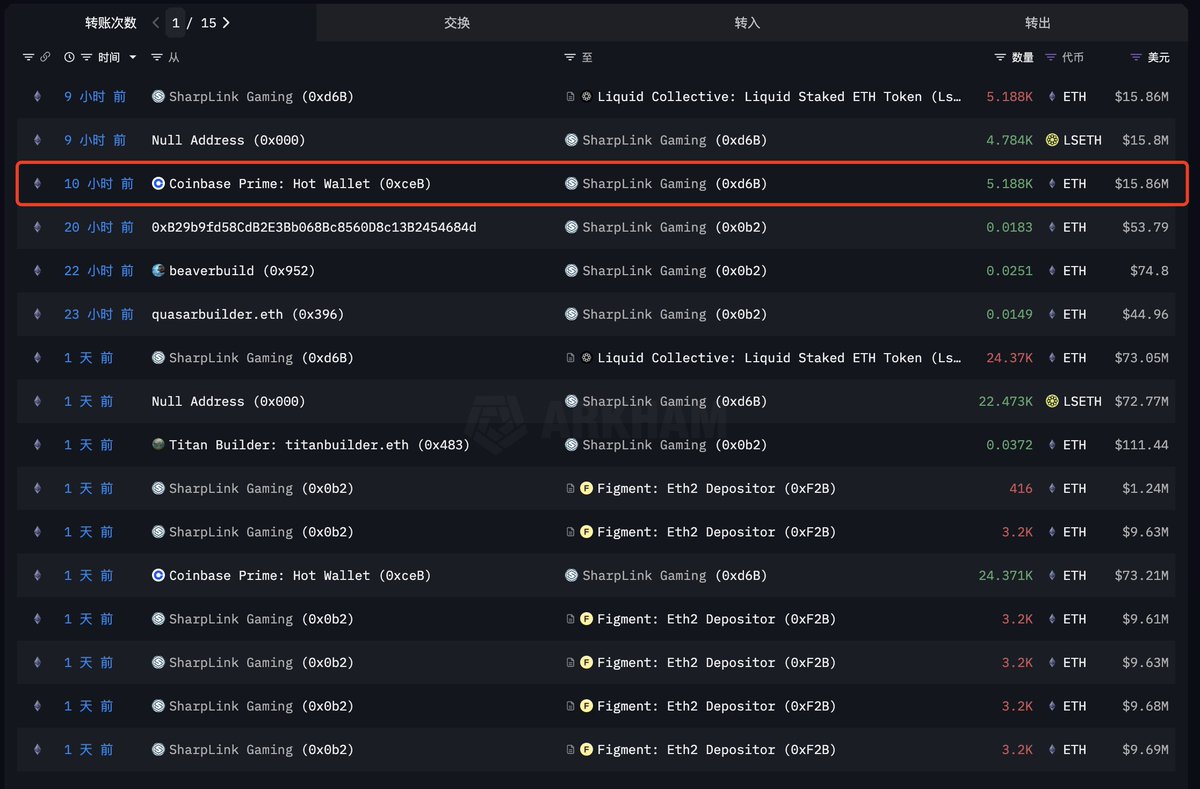Open the filter icon for the 数量 column
This screenshot has width=1200, height=789.
(x=1000, y=58)
